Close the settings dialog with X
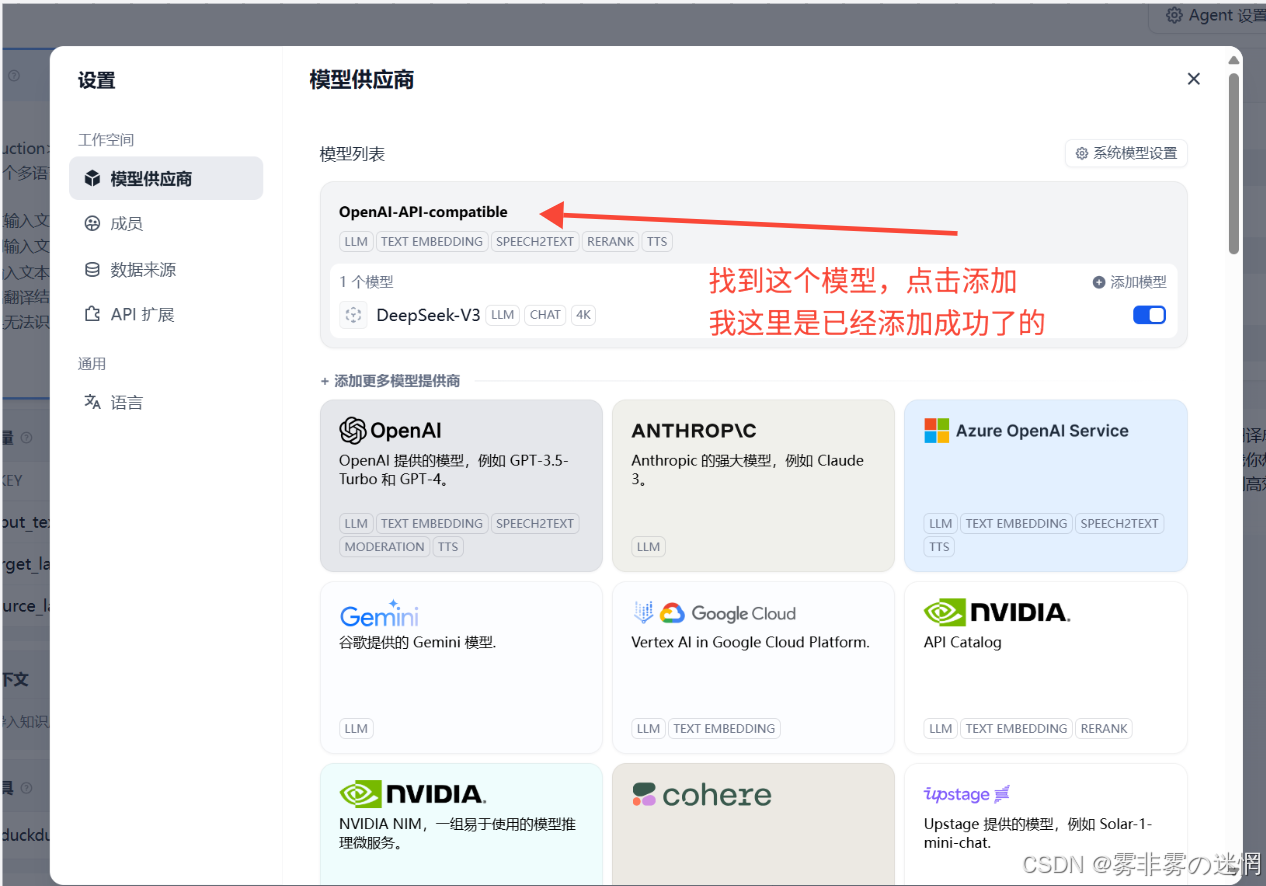1266x886 pixels. tap(1193, 79)
